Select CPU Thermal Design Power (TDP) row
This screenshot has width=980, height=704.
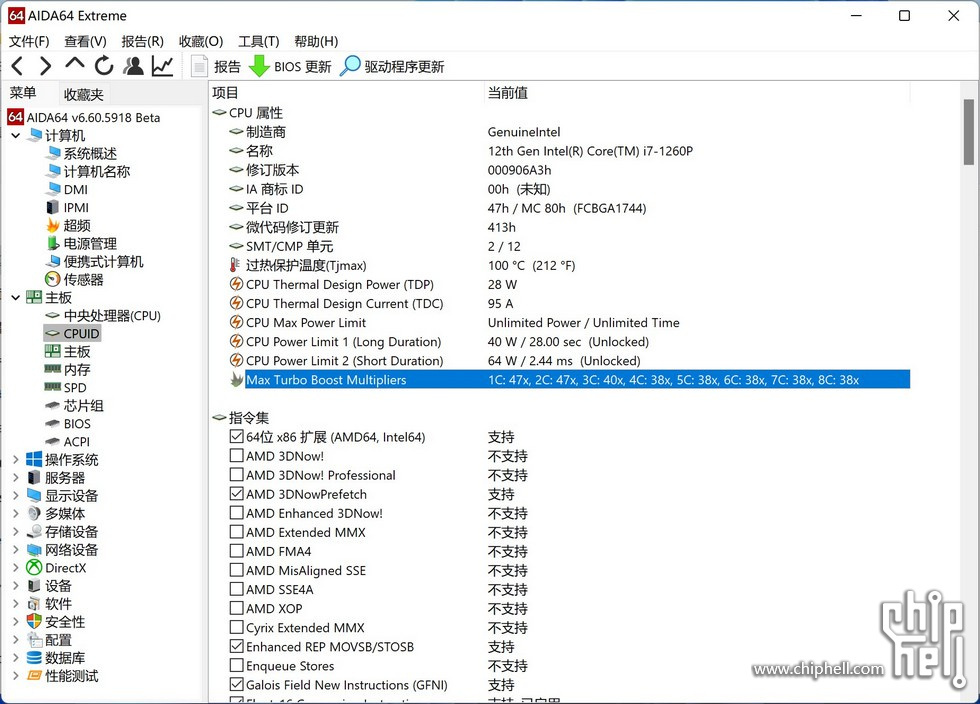click(x=569, y=284)
